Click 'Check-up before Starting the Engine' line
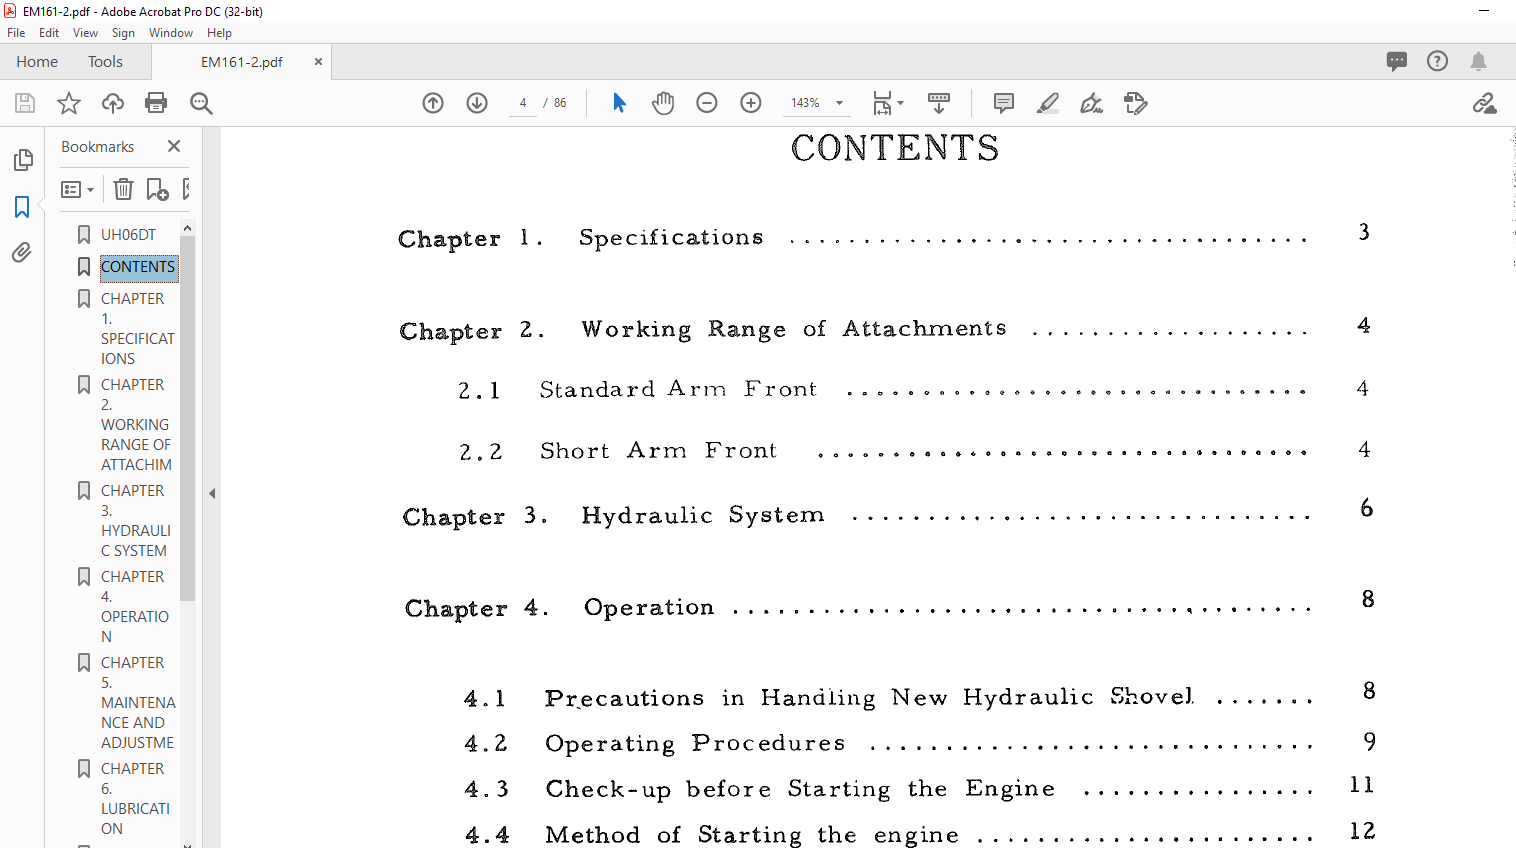The image size is (1516, 848). (800, 789)
